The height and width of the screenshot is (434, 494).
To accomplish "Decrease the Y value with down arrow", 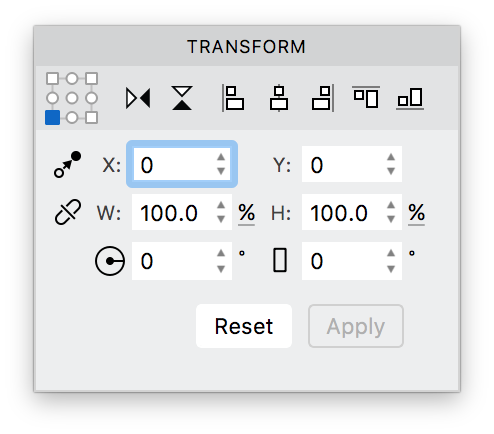I will click(391, 171).
